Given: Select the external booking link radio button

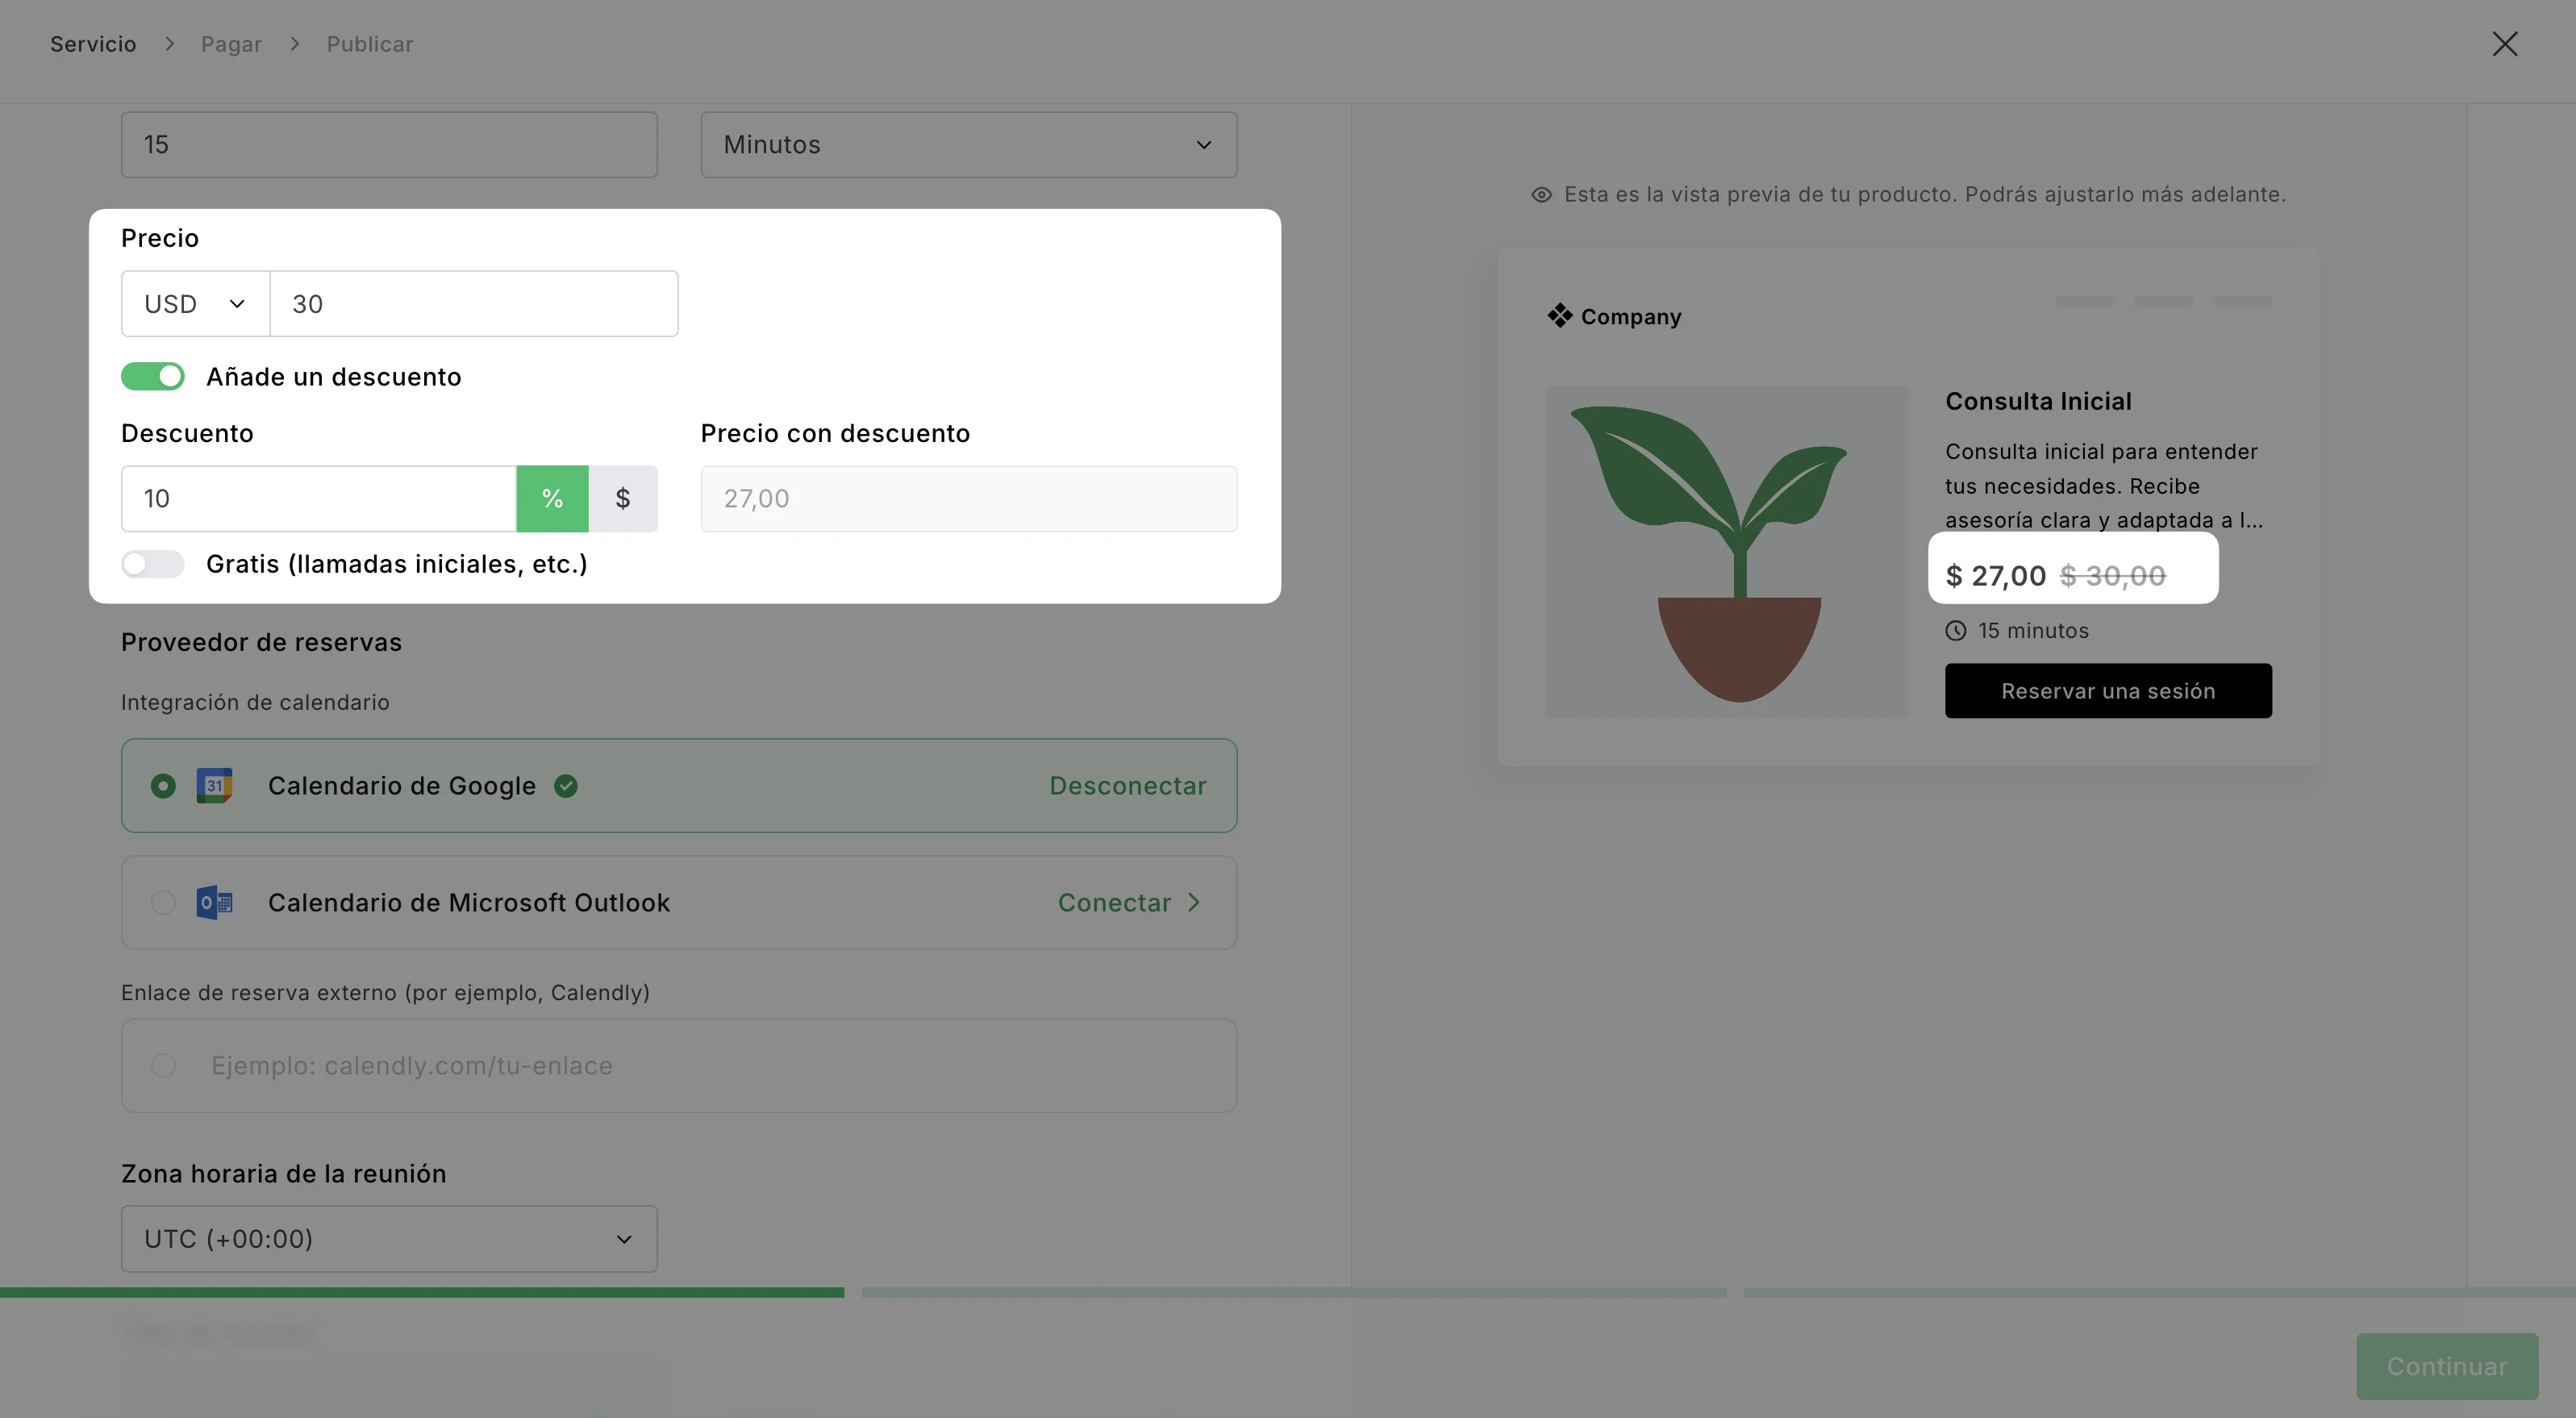Looking at the screenshot, I should (x=163, y=1066).
